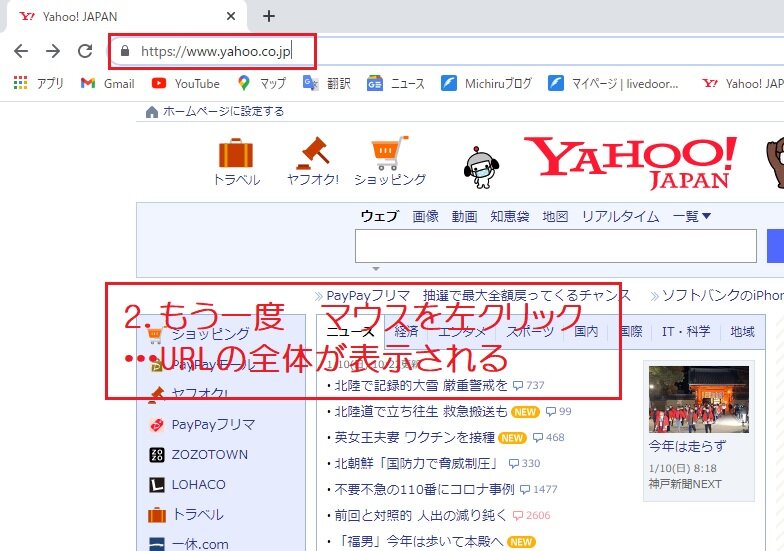Expand the 一覧 dropdown
784x551 pixels.
click(x=692, y=216)
